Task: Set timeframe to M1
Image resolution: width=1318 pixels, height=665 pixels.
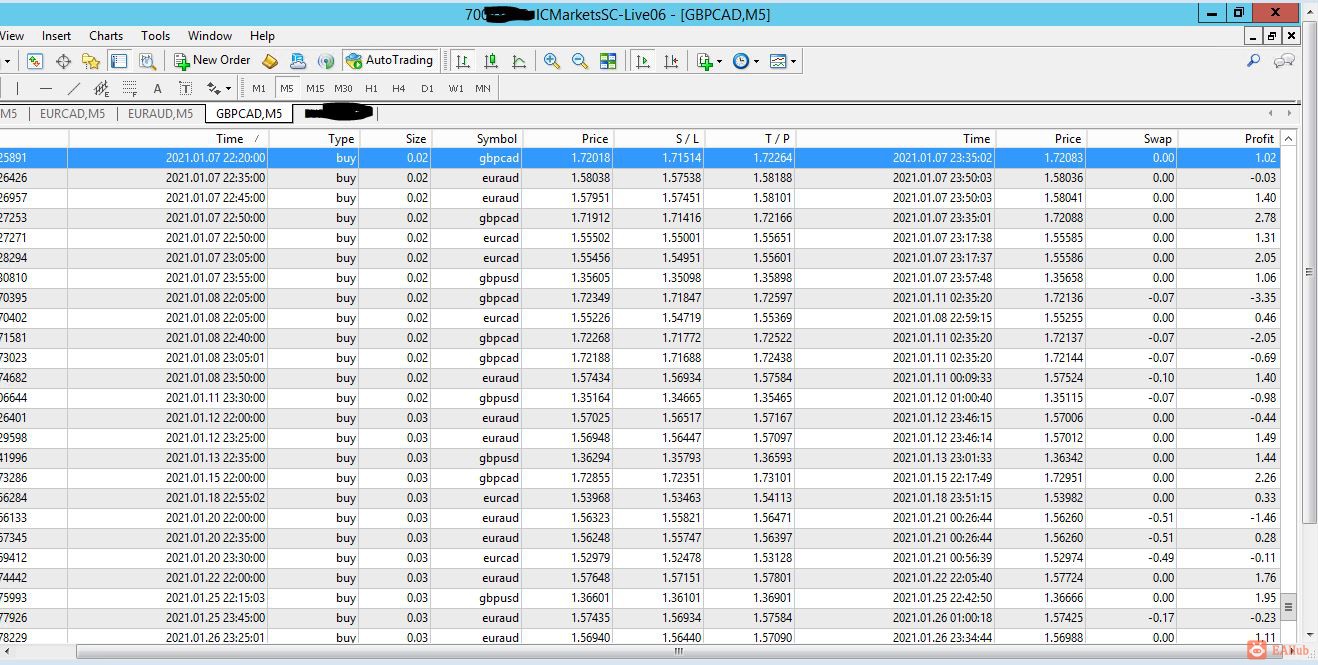Action: coord(259,88)
